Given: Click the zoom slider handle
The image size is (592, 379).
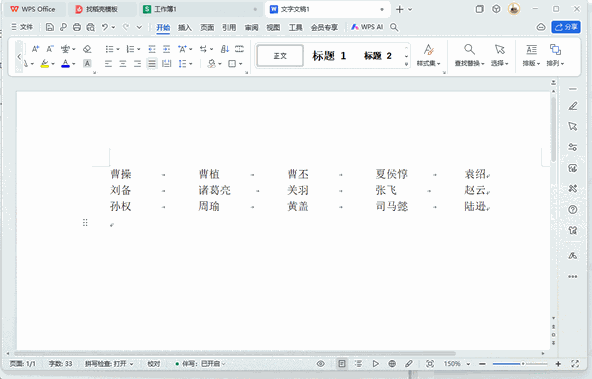Looking at the screenshot, I should 523,364.
